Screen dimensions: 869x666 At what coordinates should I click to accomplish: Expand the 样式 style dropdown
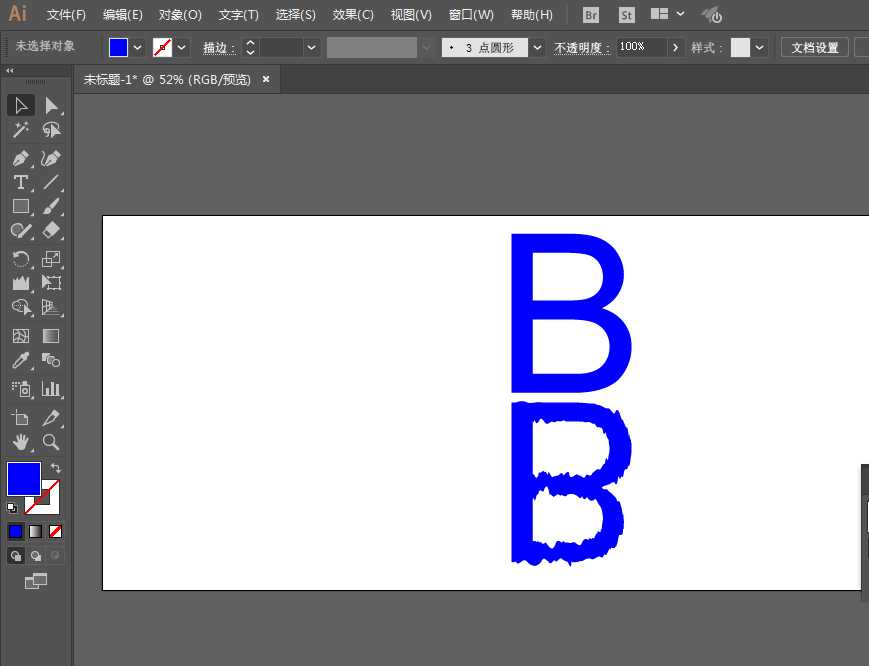[761, 47]
